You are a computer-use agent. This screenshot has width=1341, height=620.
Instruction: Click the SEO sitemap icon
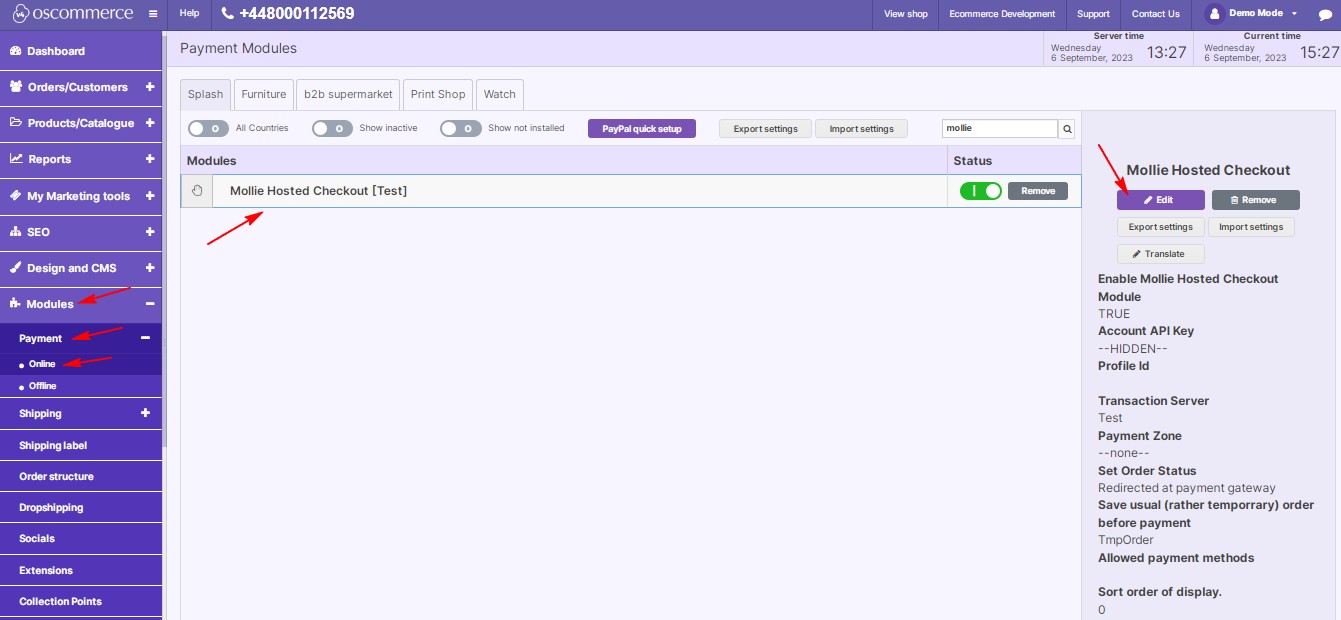pos(16,232)
